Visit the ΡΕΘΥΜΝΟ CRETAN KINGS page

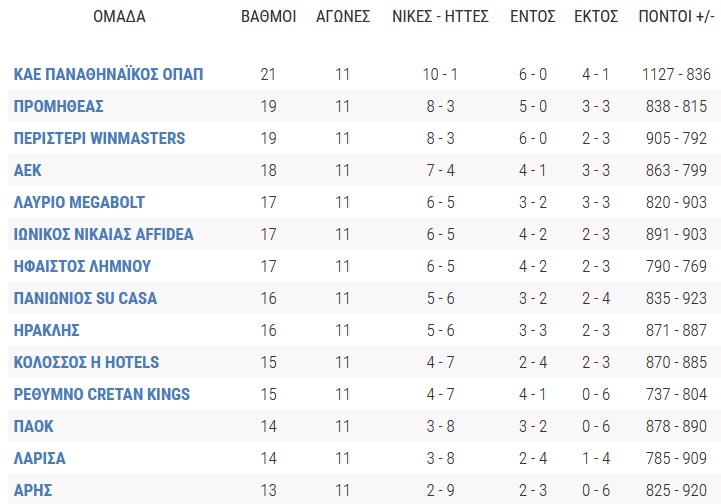(102, 394)
